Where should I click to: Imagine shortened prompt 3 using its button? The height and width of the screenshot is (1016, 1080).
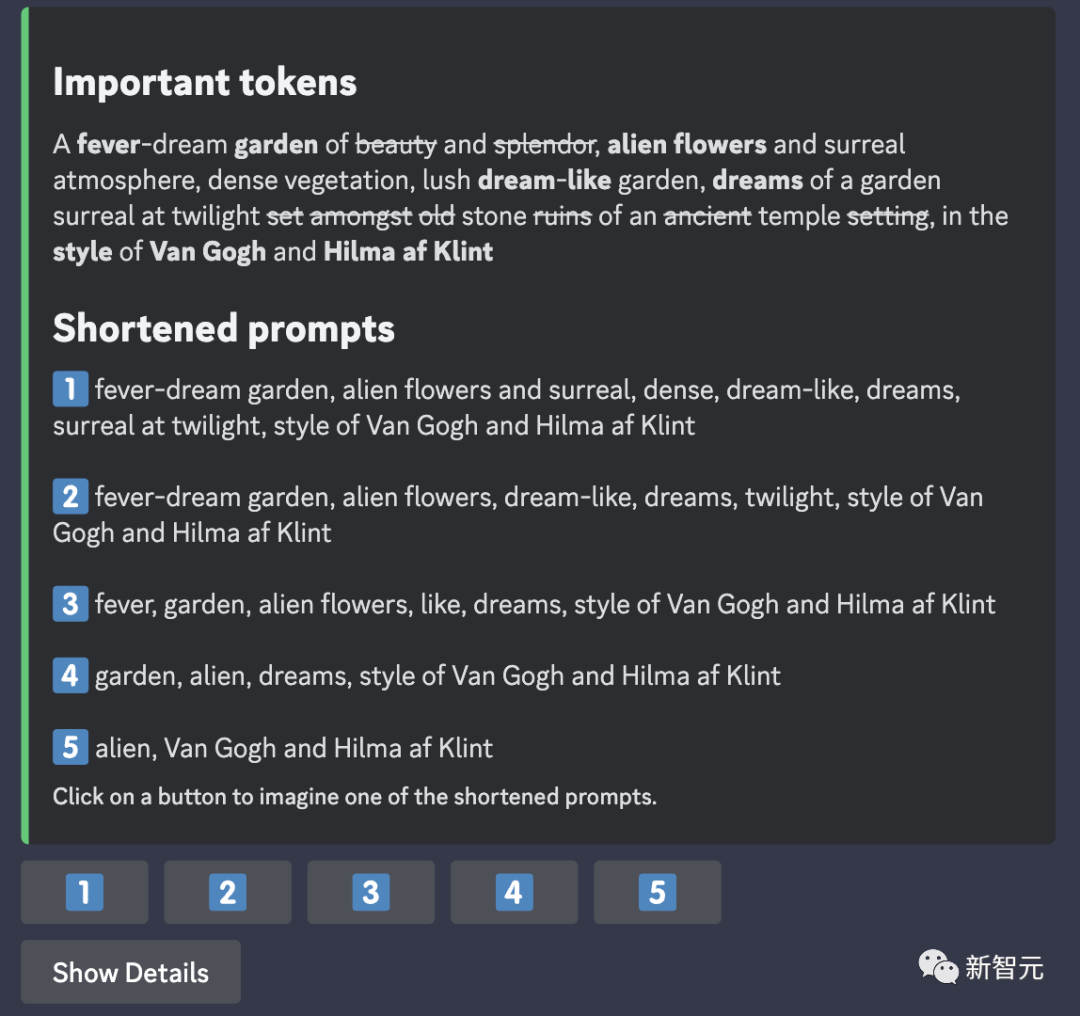[x=370, y=892]
